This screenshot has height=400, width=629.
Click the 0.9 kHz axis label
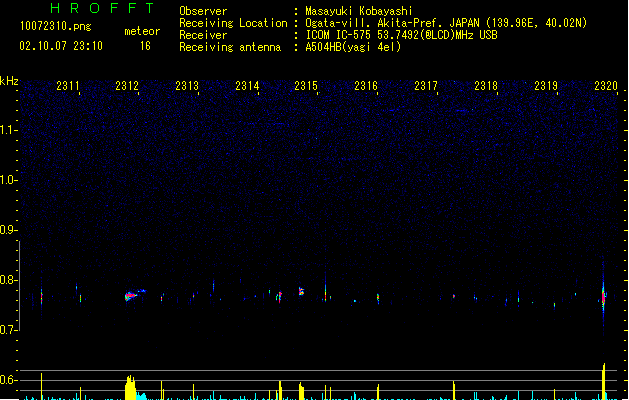pyautogui.click(x=8, y=230)
